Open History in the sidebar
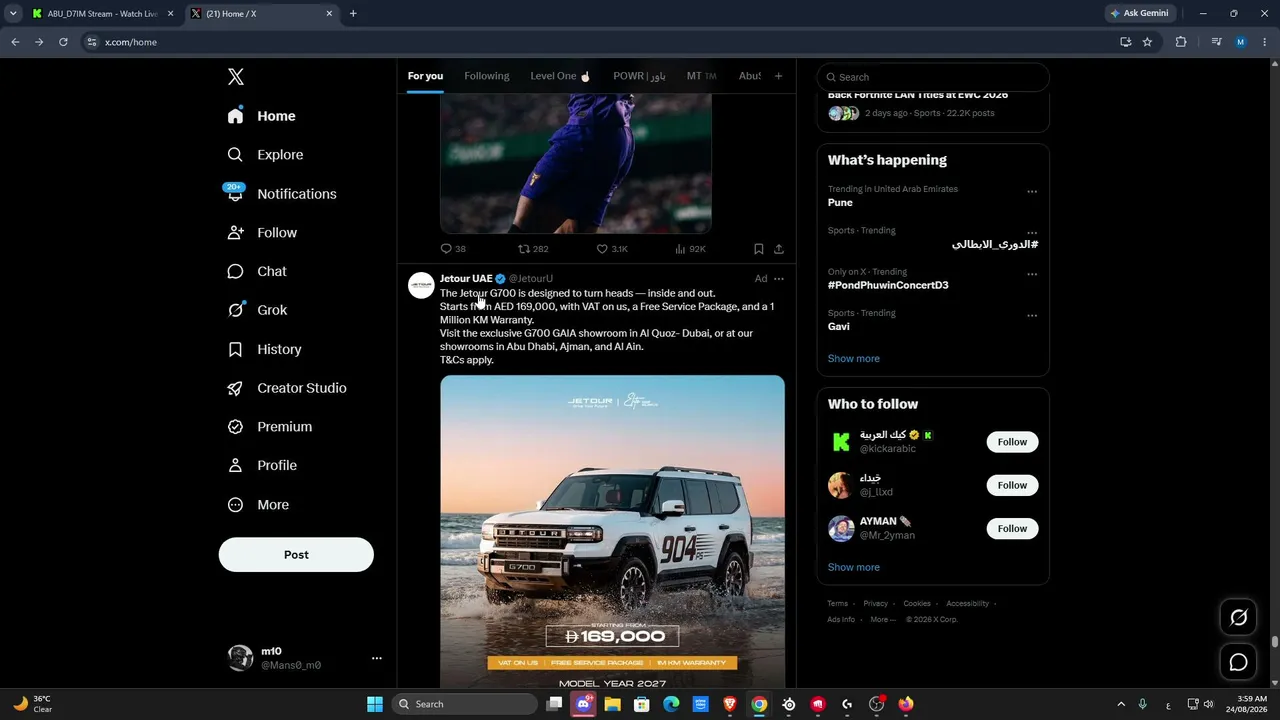The width and height of the screenshot is (1280, 720). 265,349
